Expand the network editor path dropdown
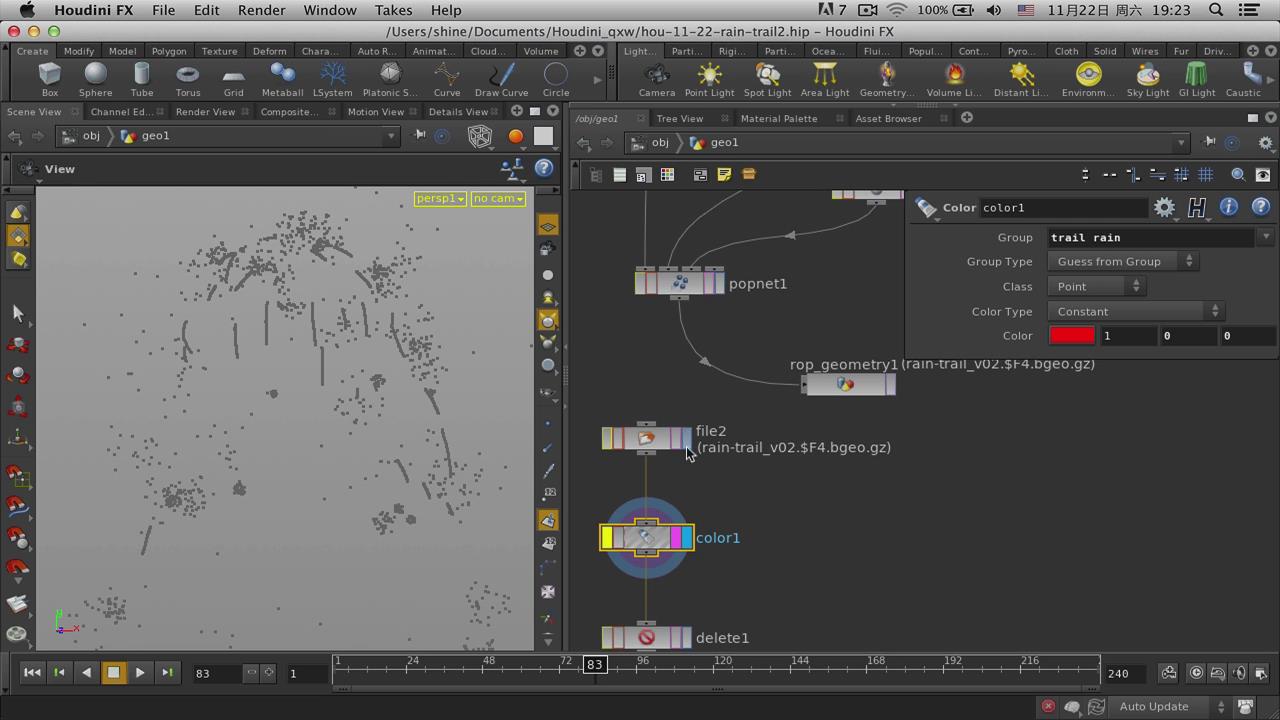 tap(1180, 143)
